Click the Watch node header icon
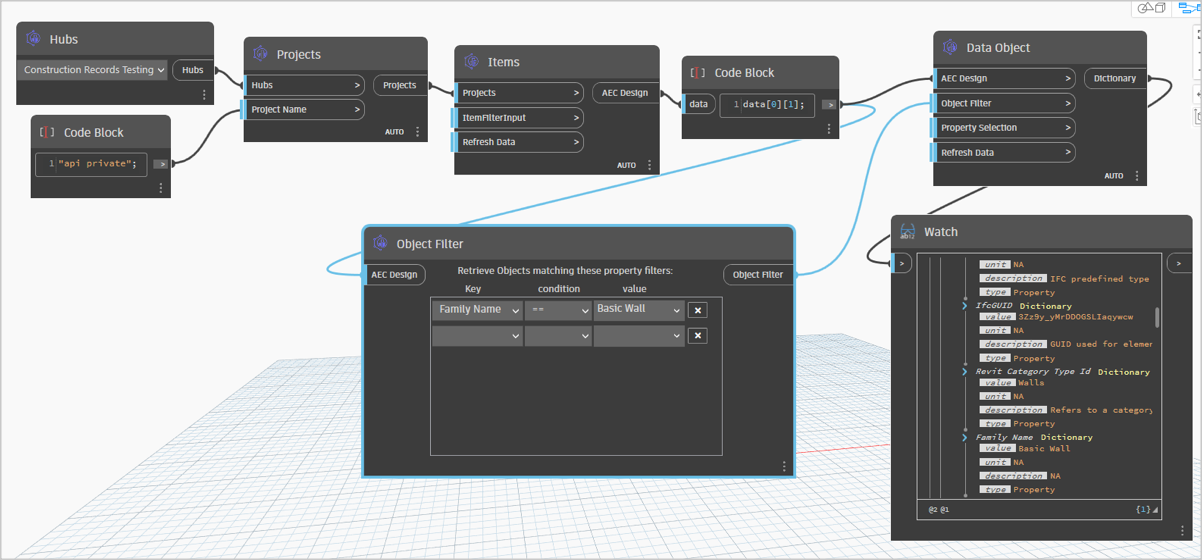 pyautogui.click(x=908, y=232)
